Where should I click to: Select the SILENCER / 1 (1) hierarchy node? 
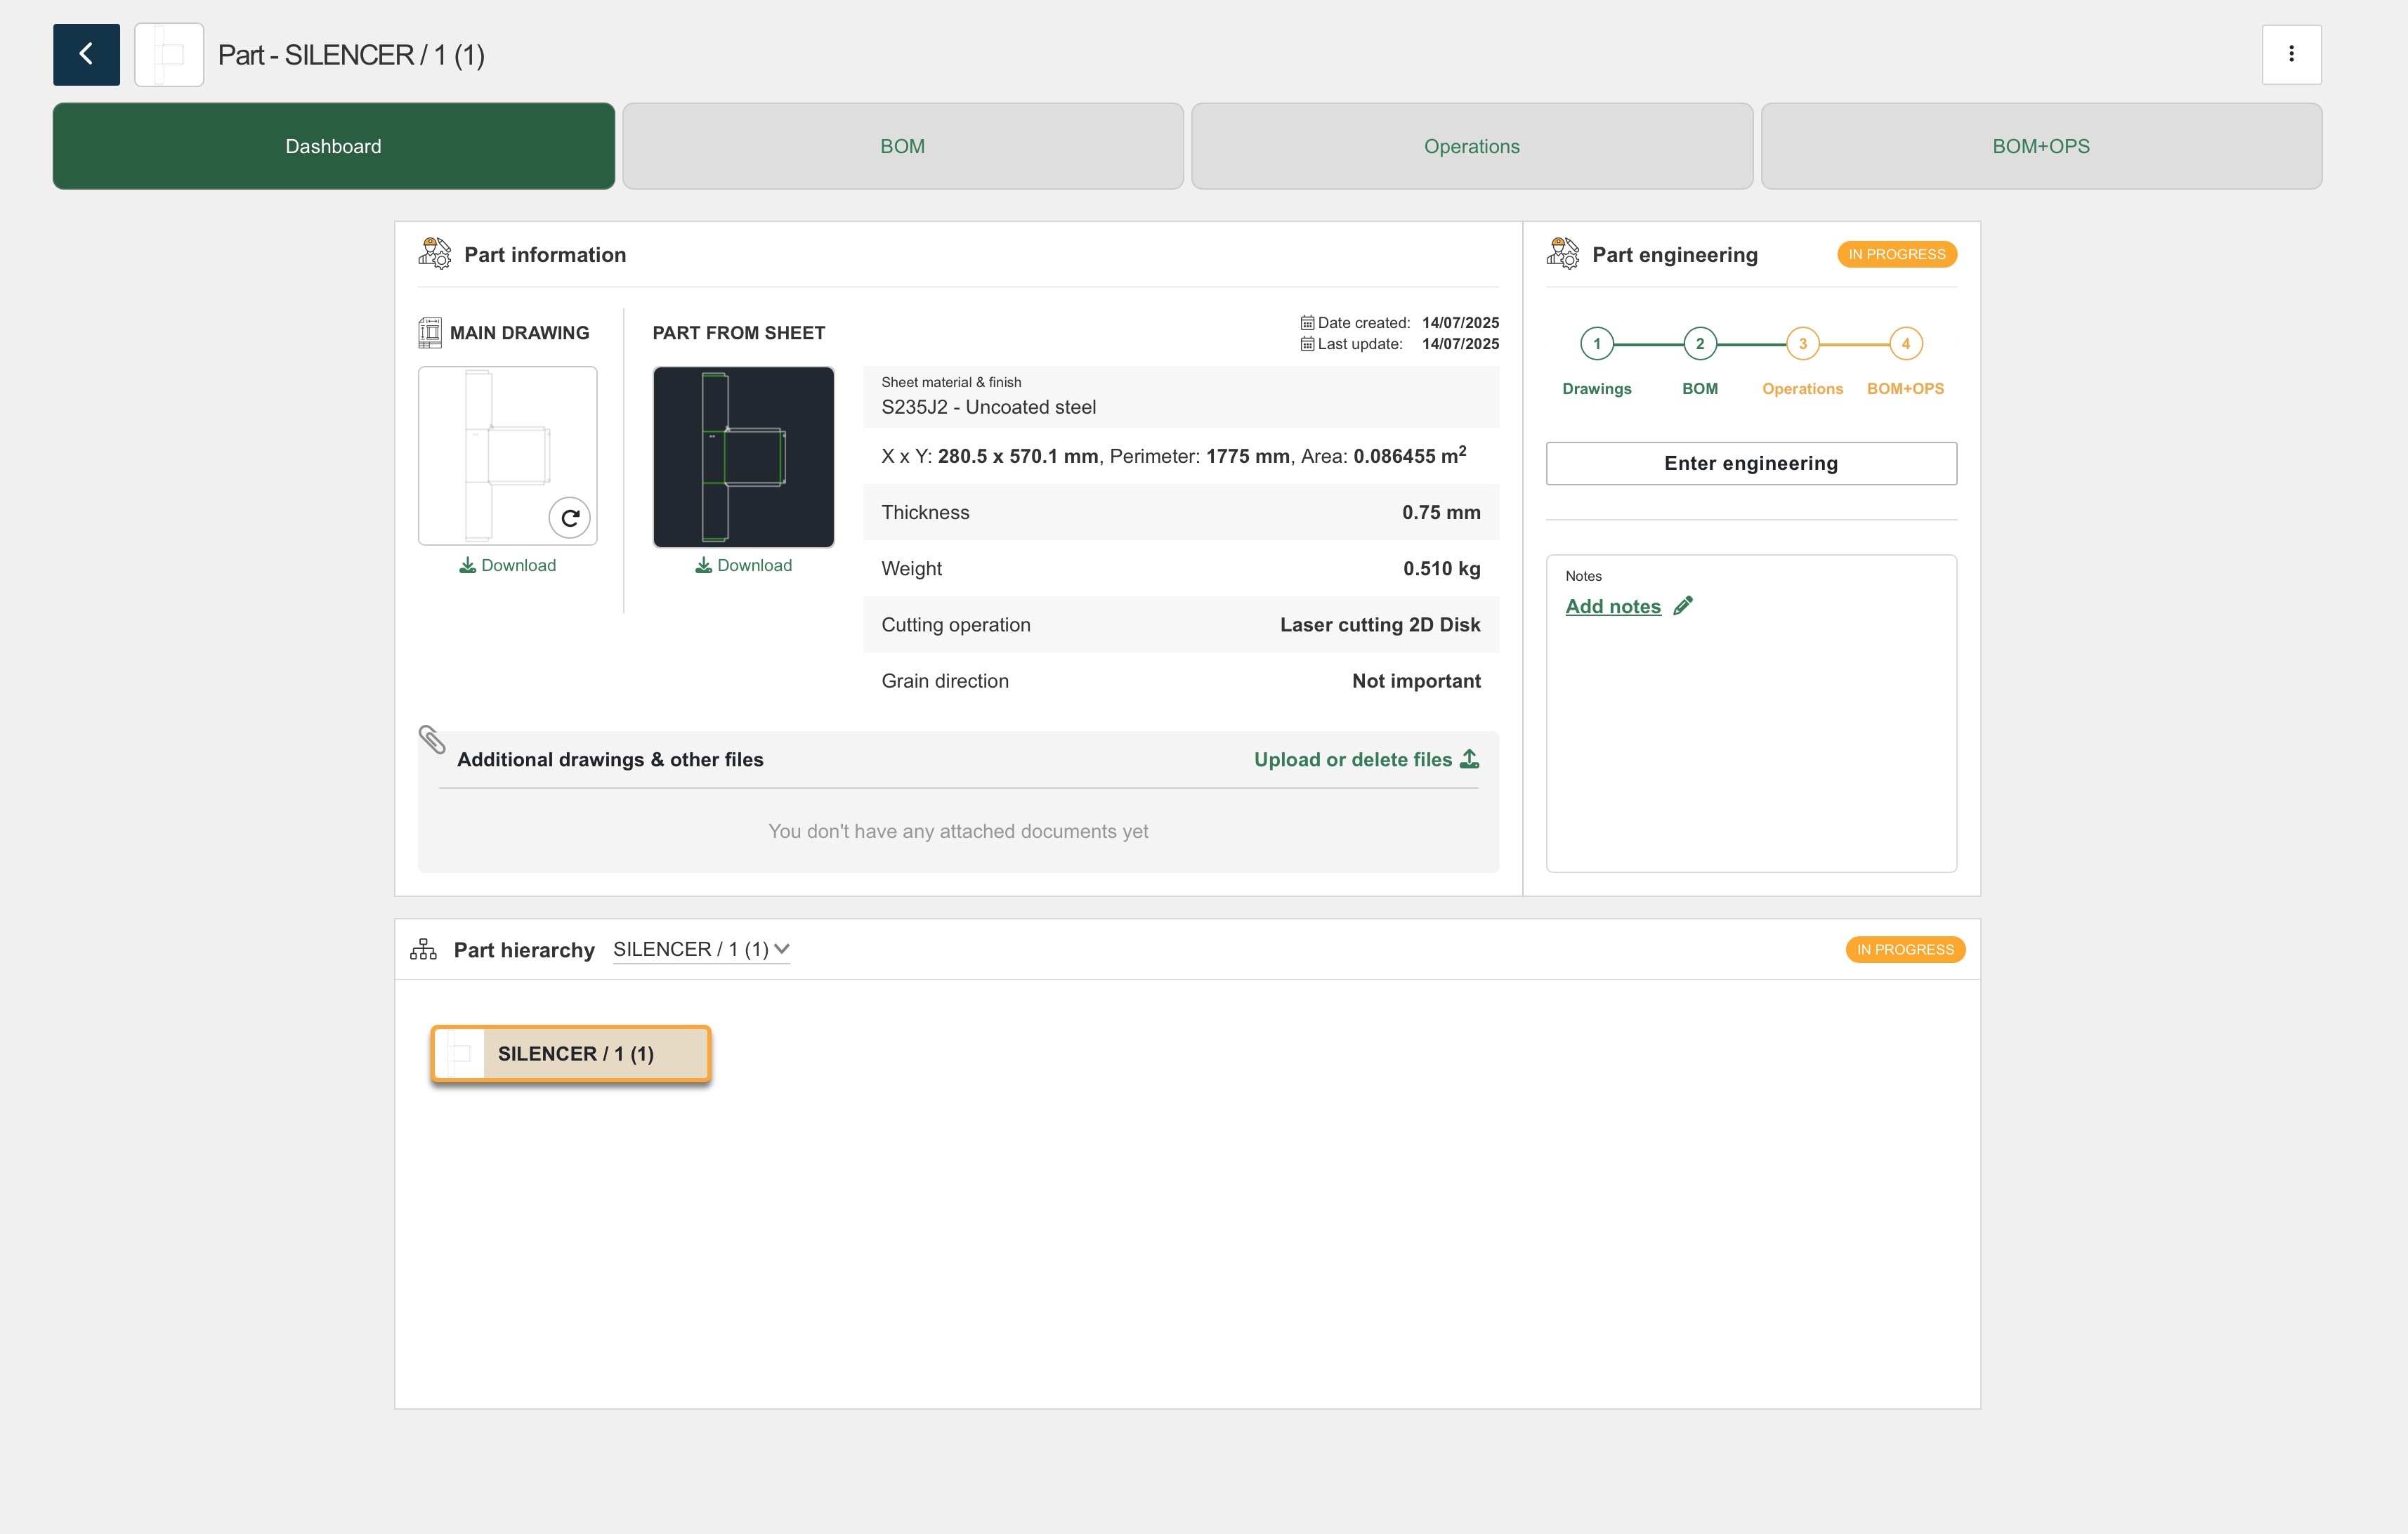[x=571, y=1054]
